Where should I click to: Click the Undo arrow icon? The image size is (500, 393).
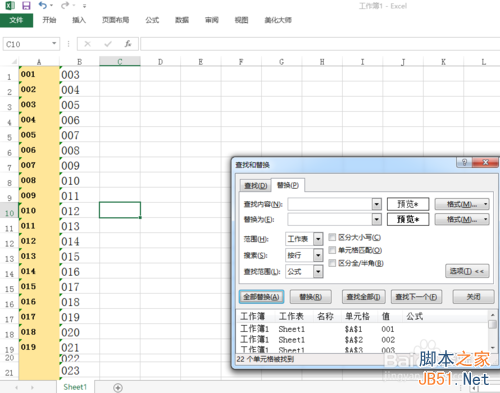tap(42, 5)
